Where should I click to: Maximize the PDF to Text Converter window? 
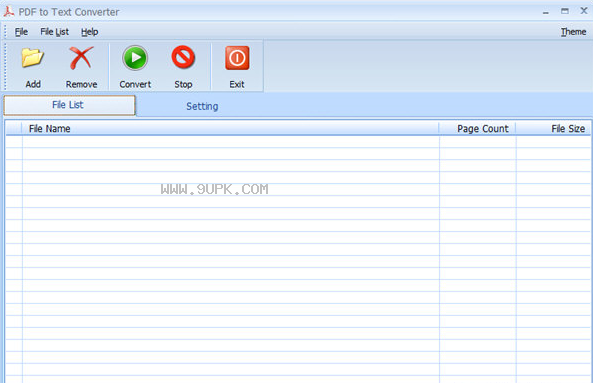coord(565,11)
